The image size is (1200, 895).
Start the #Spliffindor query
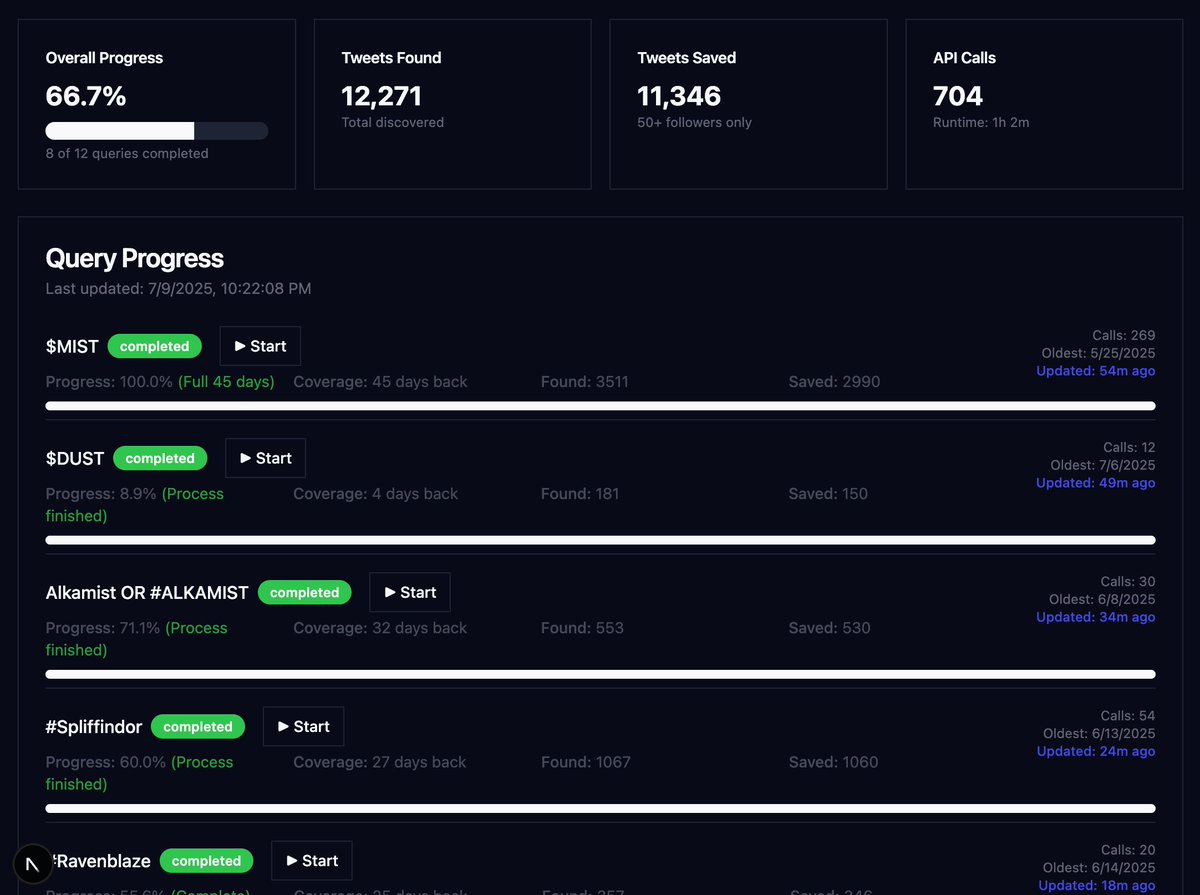click(303, 726)
